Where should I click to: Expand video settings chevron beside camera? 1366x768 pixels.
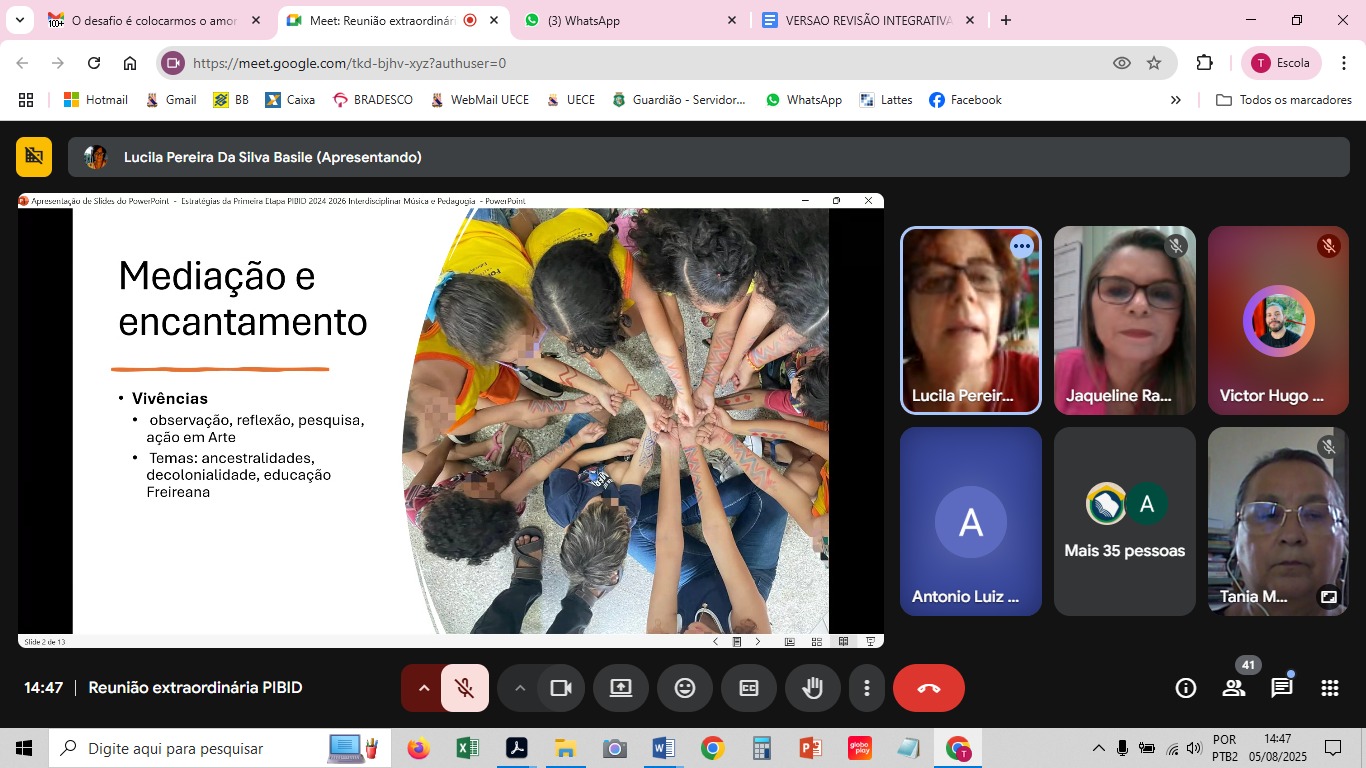coord(519,688)
